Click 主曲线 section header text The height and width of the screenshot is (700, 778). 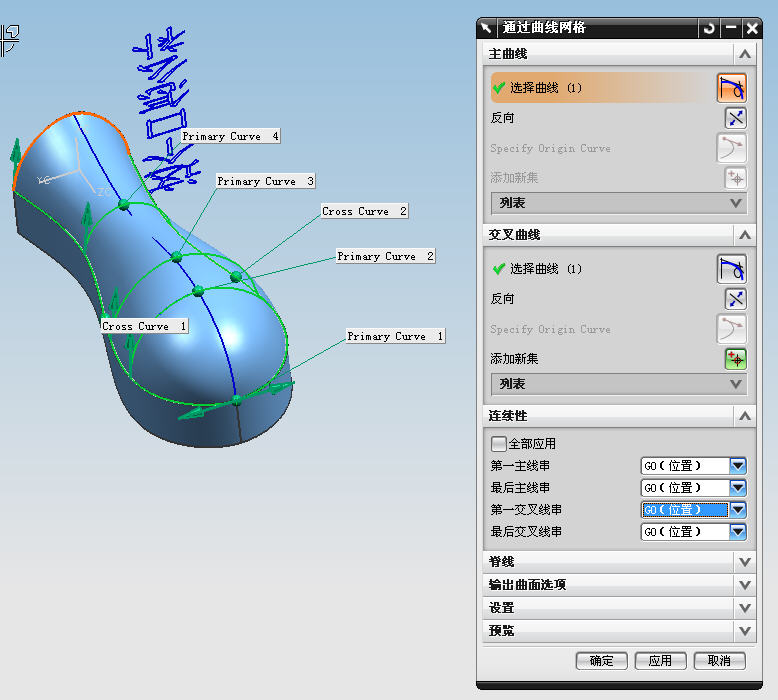point(508,54)
